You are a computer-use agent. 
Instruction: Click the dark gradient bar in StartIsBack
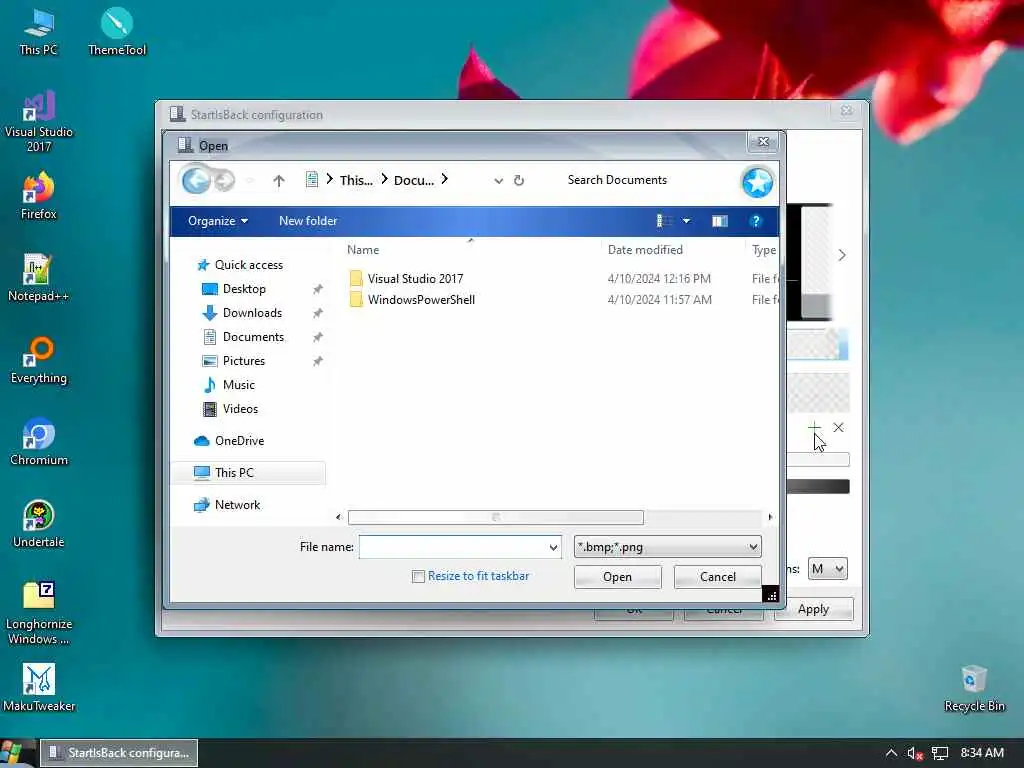(818, 487)
